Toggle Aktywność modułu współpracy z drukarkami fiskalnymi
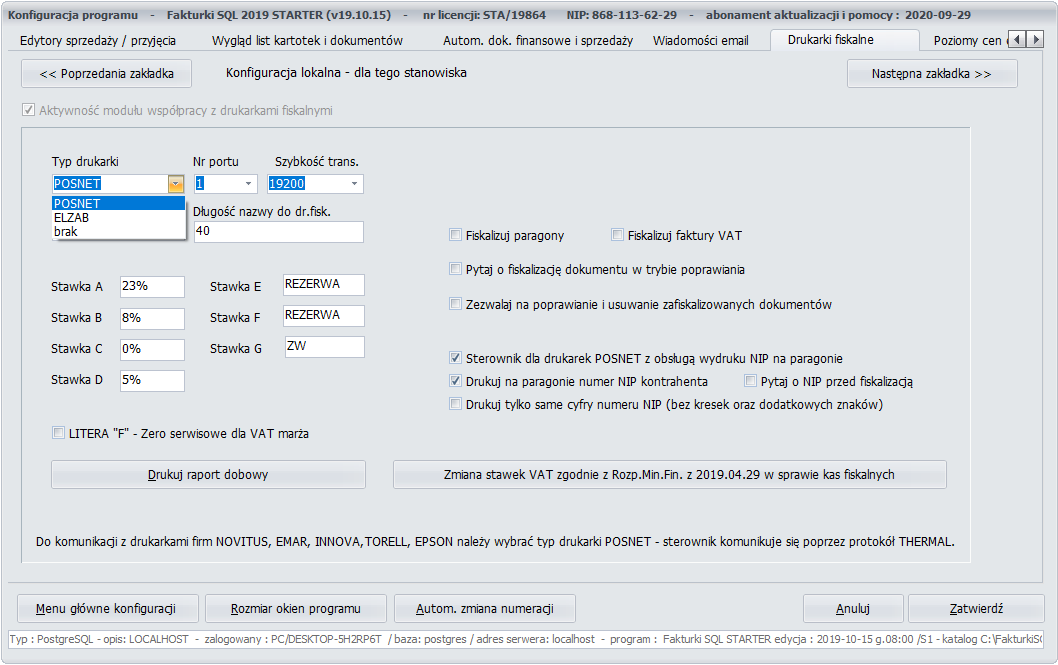 tap(28, 110)
